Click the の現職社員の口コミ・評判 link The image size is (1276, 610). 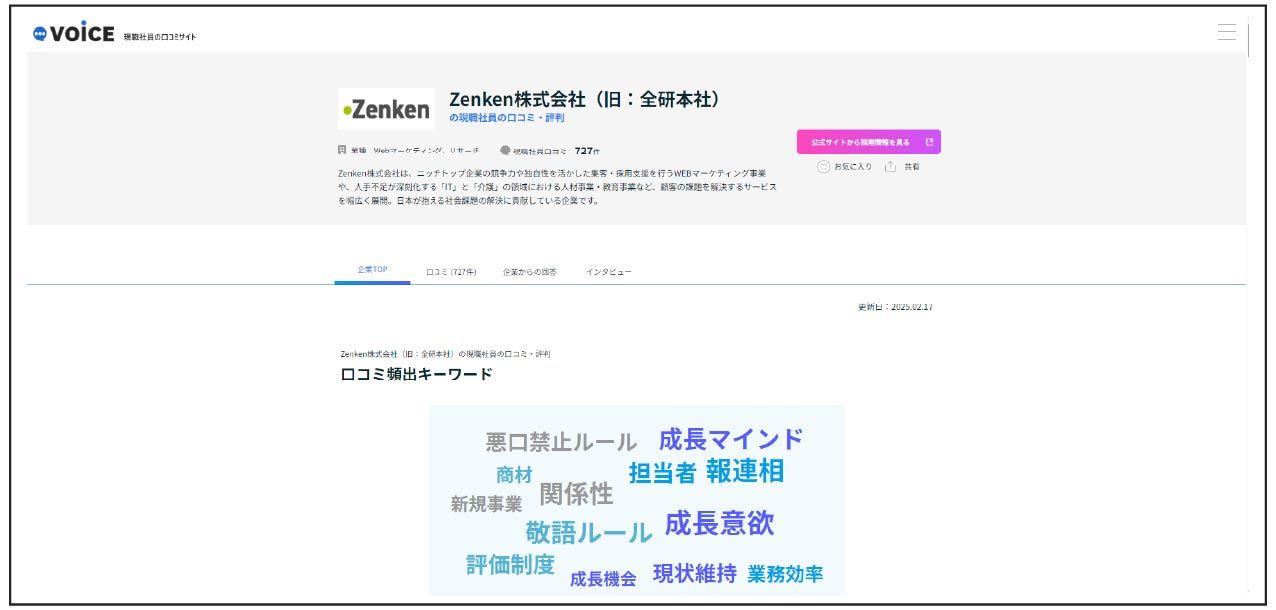507,118
